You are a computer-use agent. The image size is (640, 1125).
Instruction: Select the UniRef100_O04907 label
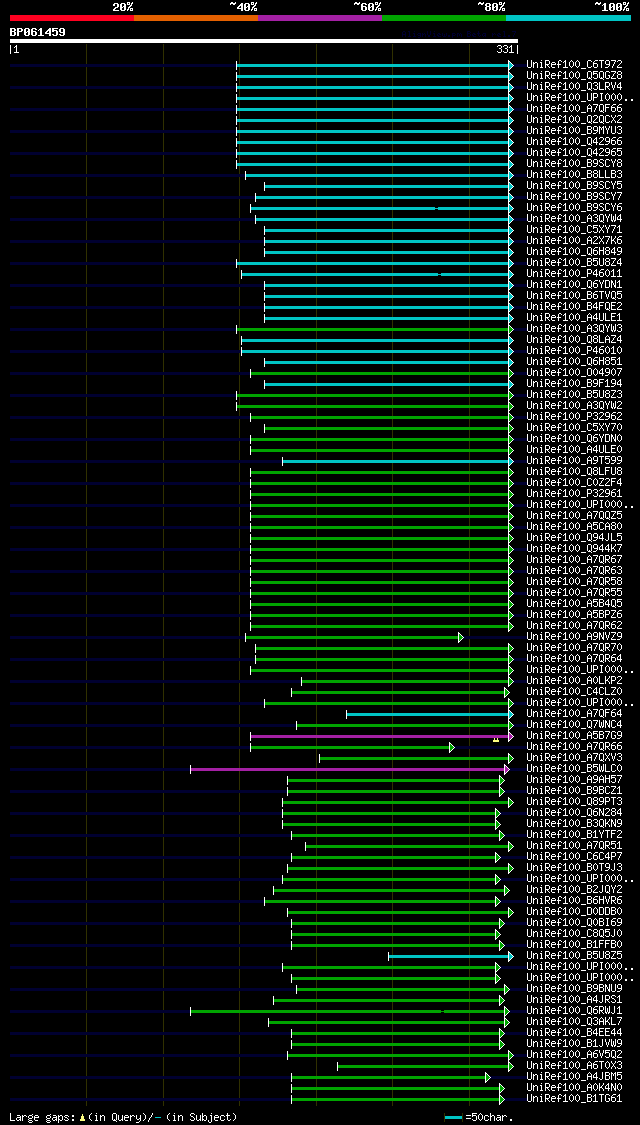pyautogui.click(x=574, y=372)
